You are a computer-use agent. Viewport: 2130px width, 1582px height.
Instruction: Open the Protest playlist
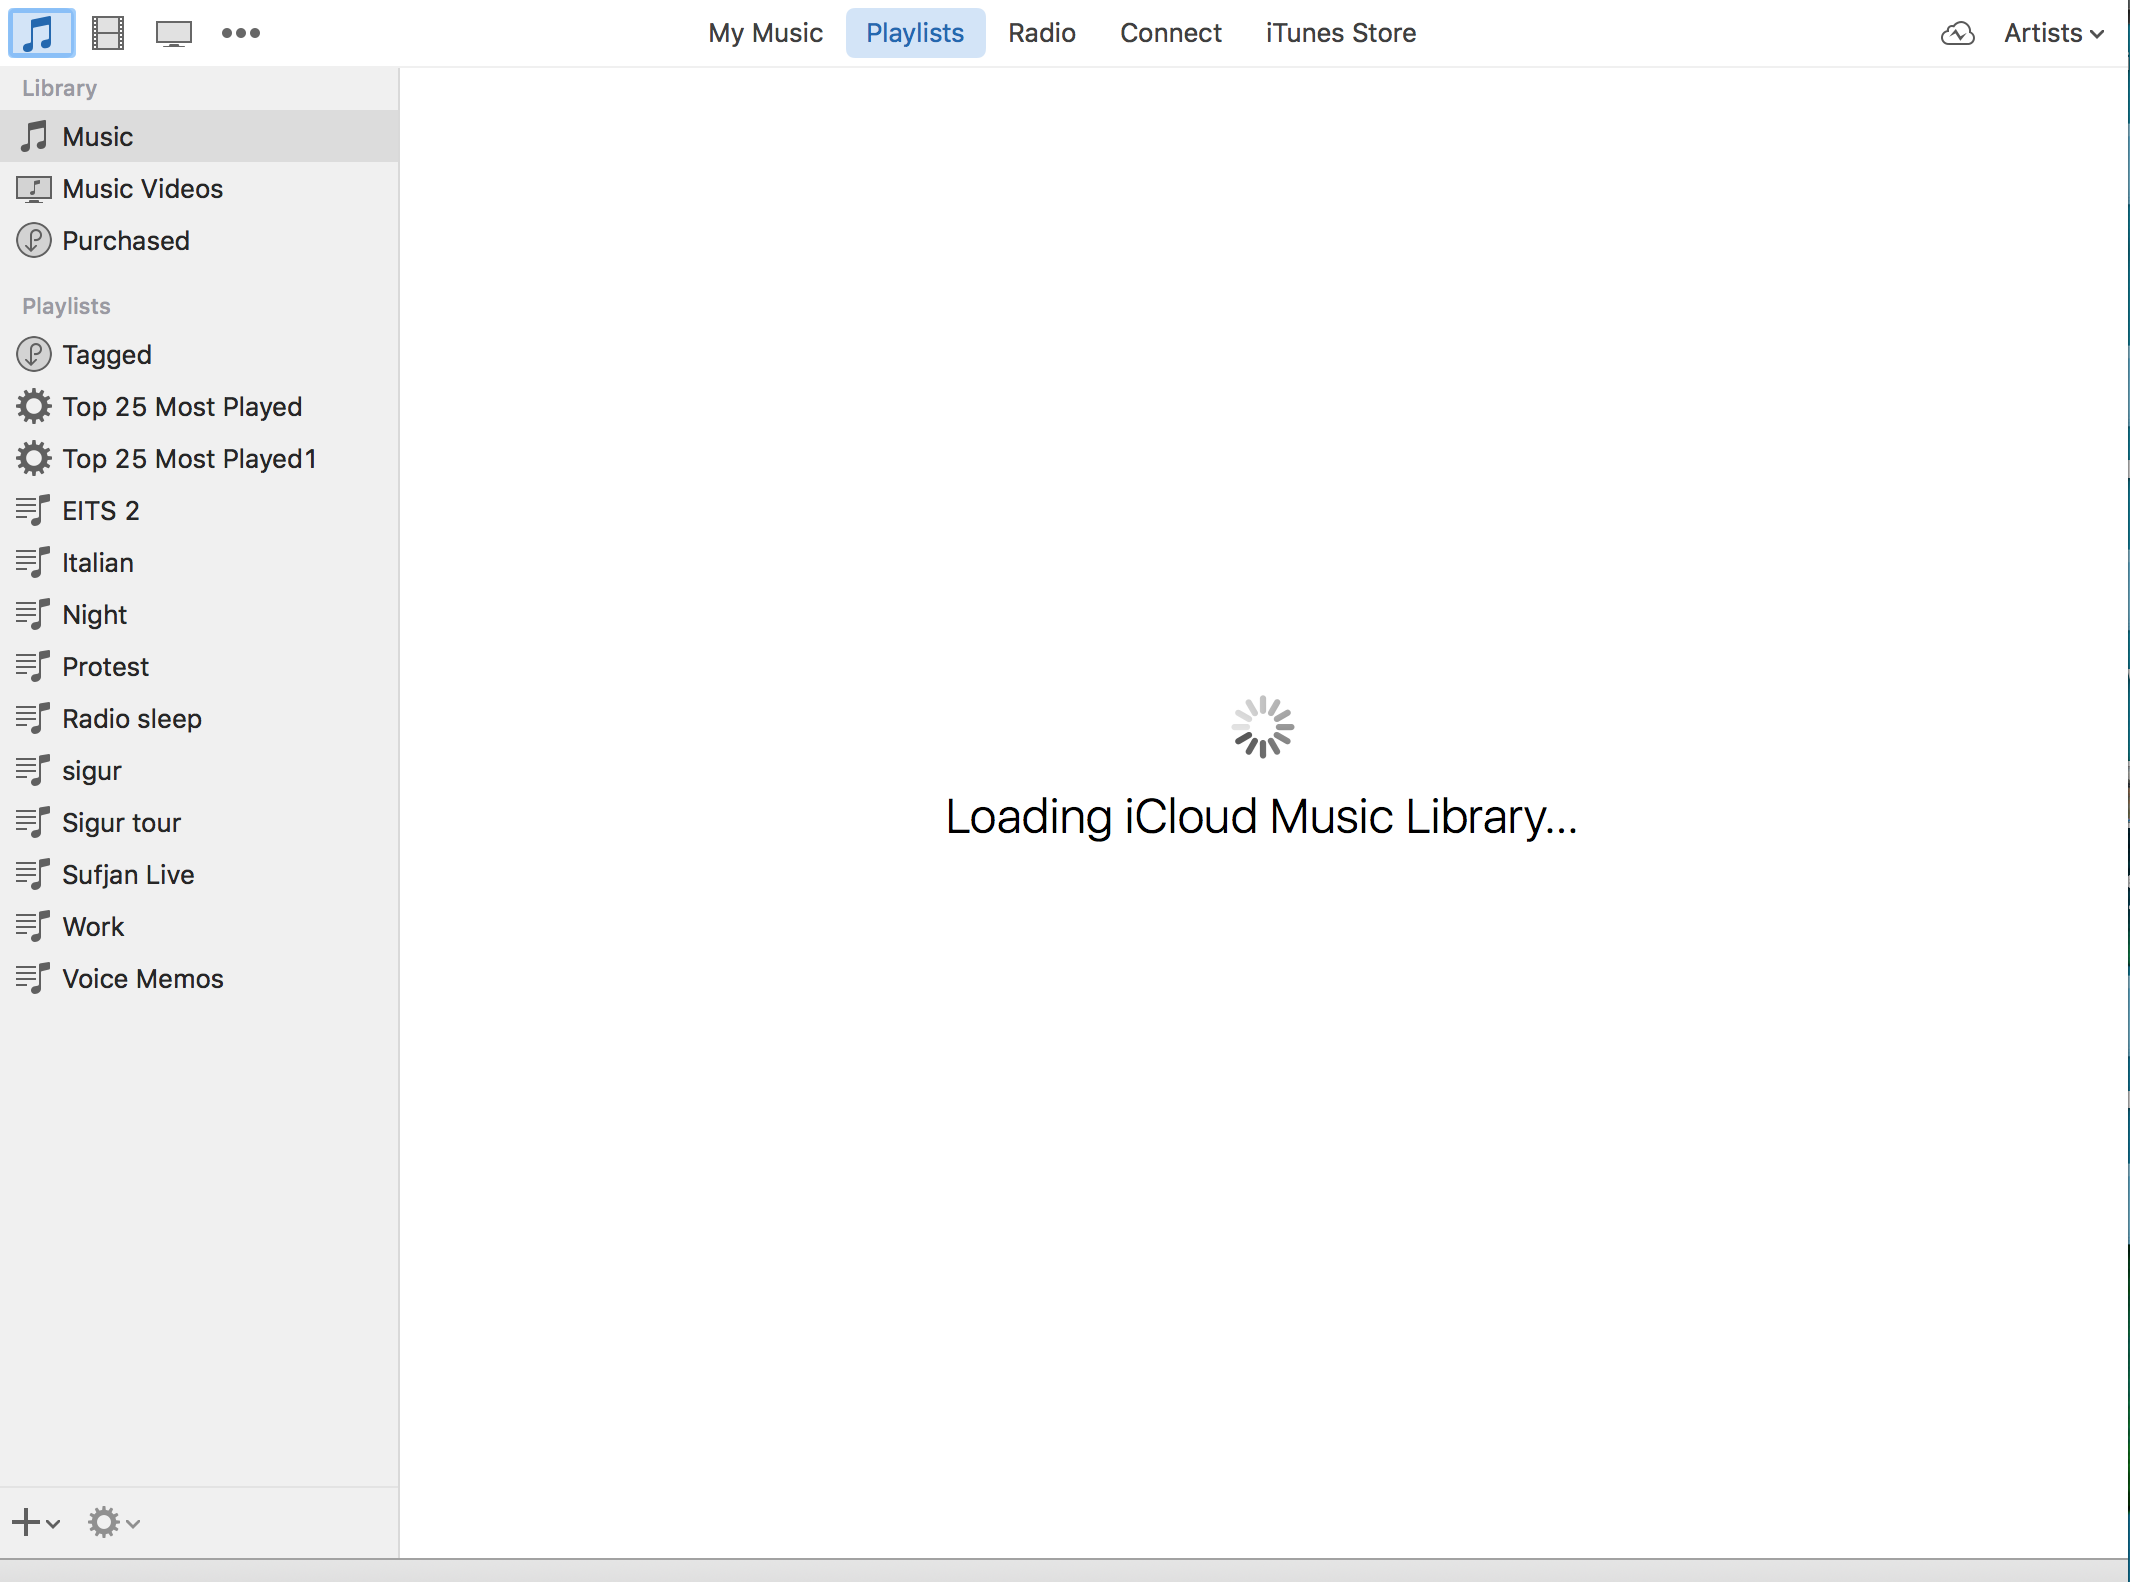point(199,666)
